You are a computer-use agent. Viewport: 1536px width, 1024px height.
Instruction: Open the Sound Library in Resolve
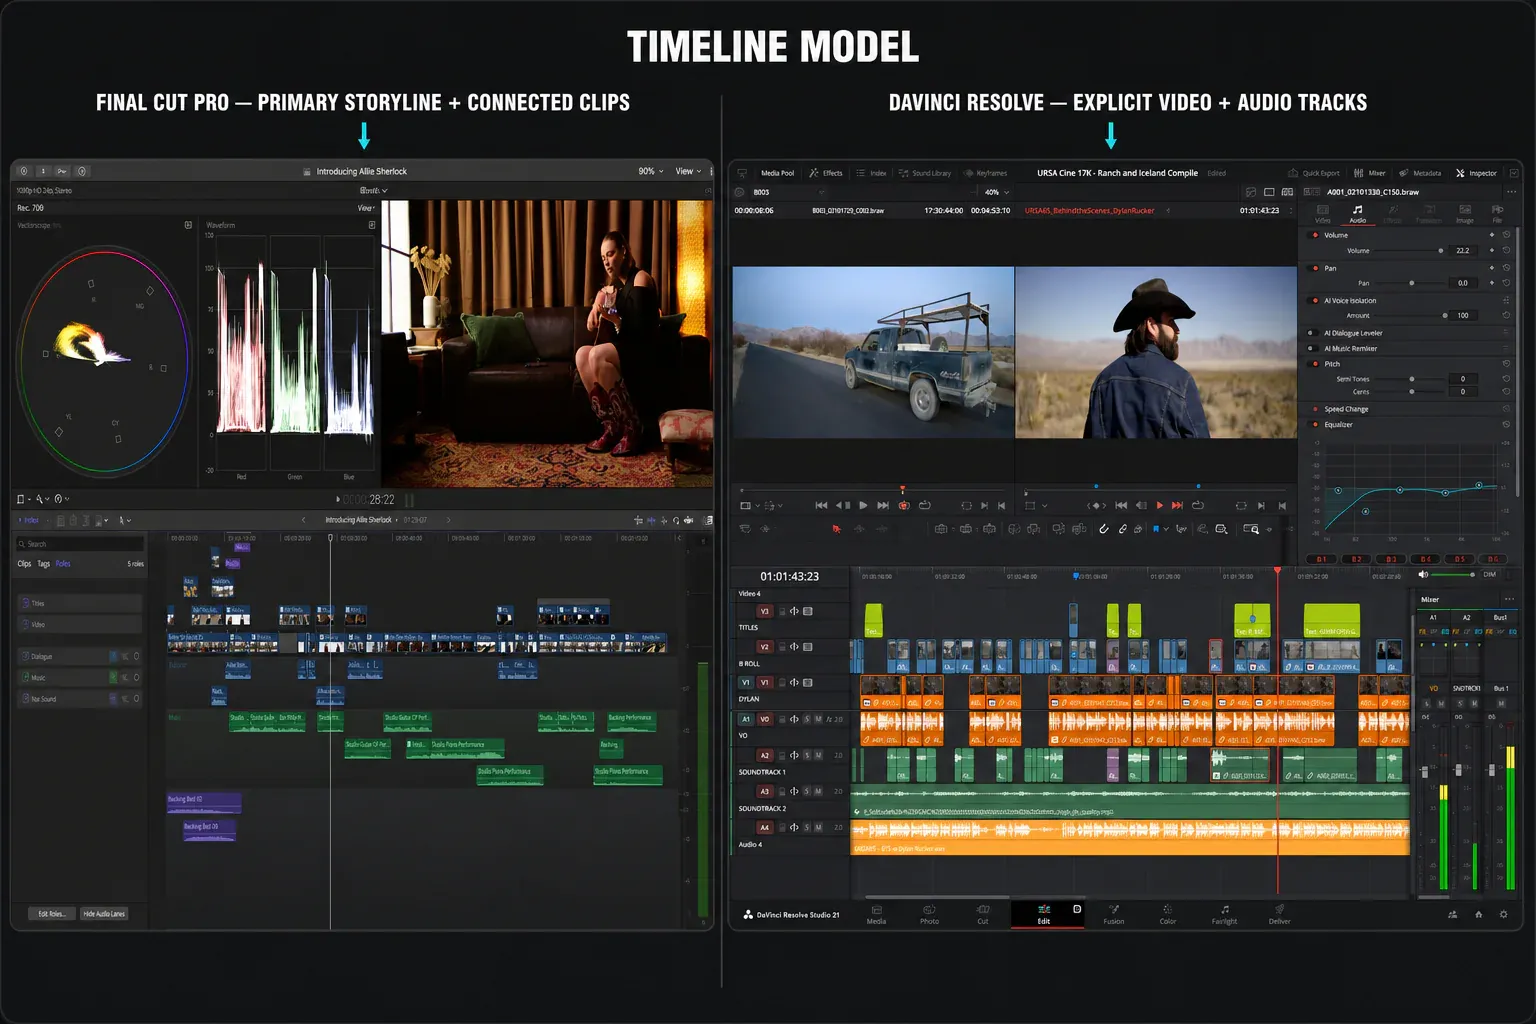click(x=925, y=173)
